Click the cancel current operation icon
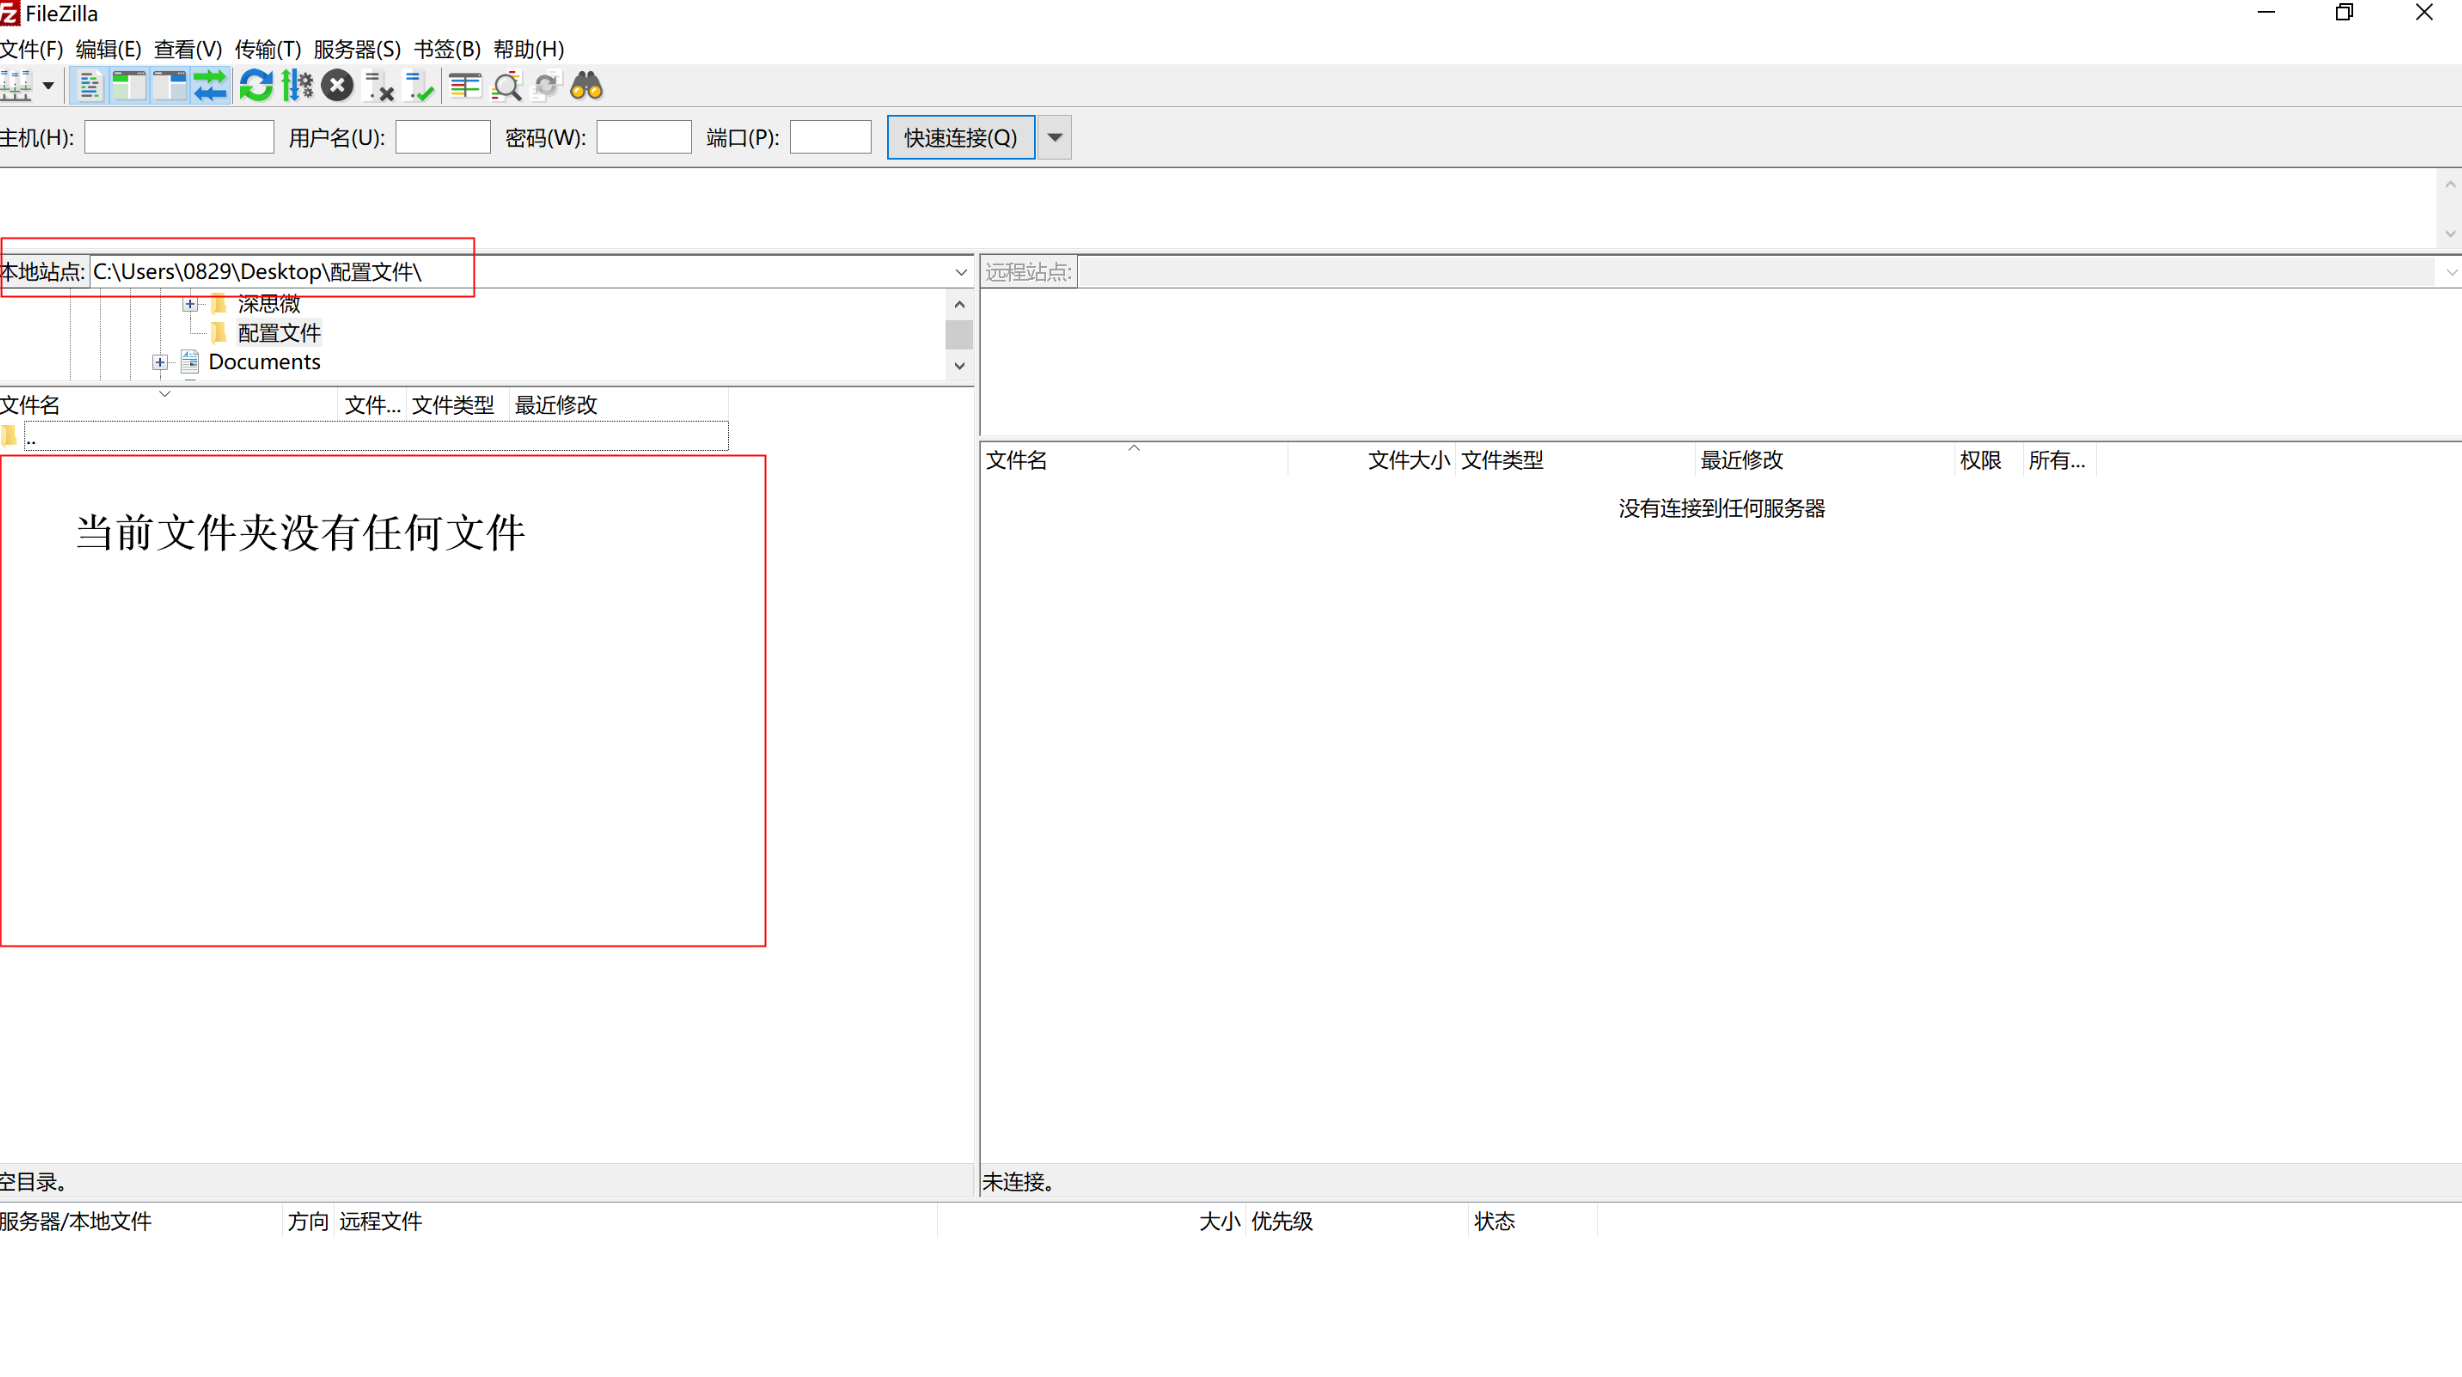 338,86
